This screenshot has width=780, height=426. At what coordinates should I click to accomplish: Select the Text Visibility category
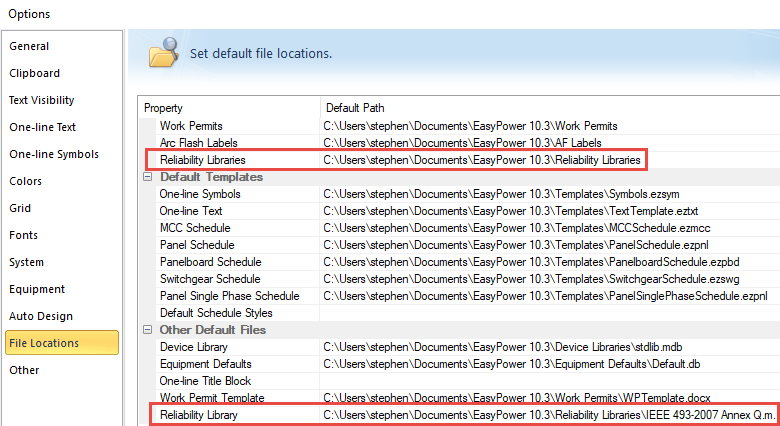pyautogui.click(x=42, y=100)
